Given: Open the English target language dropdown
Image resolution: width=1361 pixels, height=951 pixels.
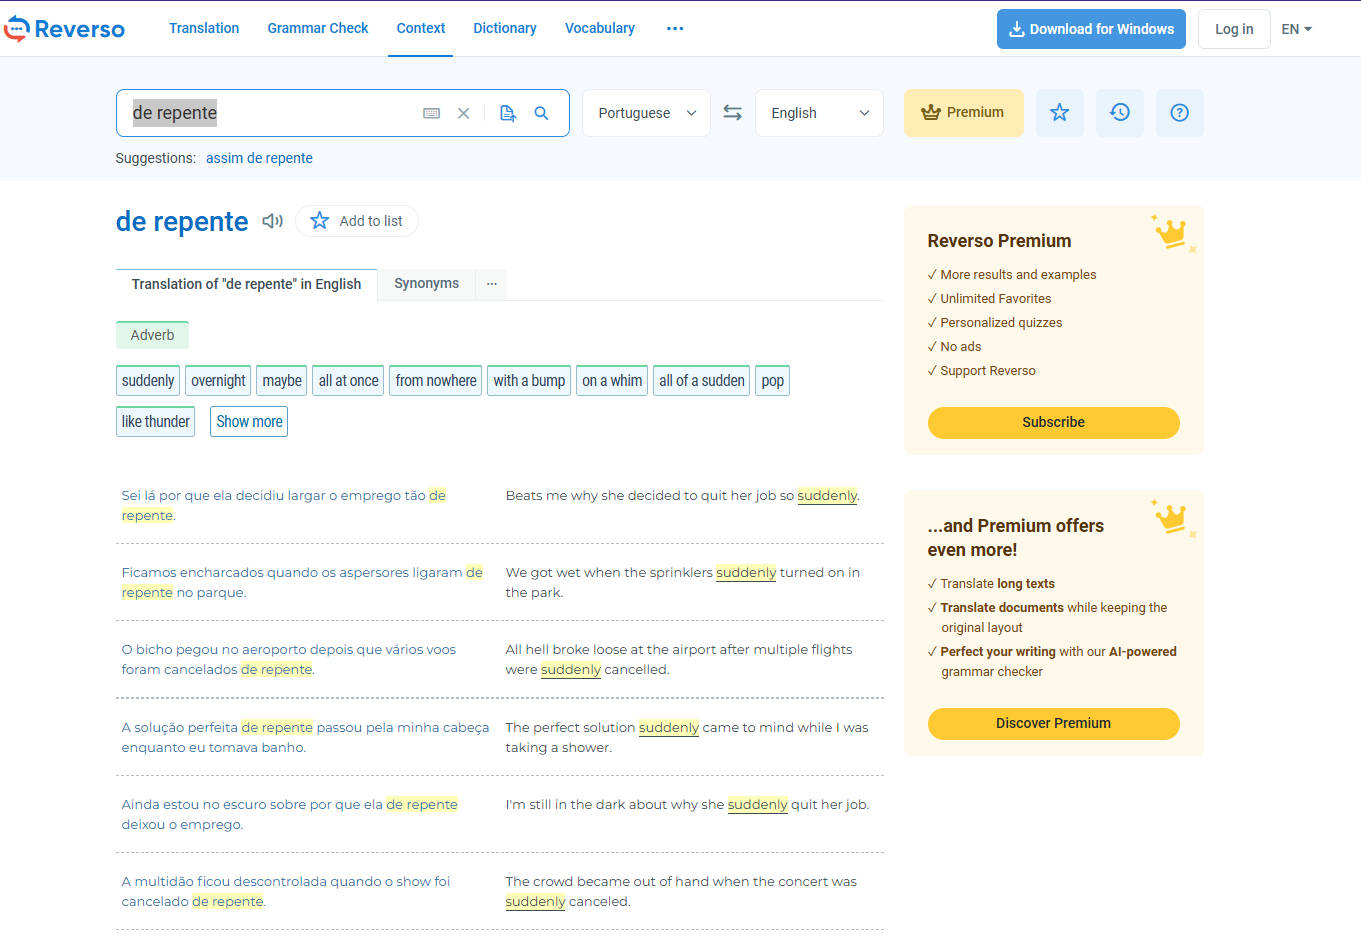Looking at the screenshot, I should click(x=819, y=113).
